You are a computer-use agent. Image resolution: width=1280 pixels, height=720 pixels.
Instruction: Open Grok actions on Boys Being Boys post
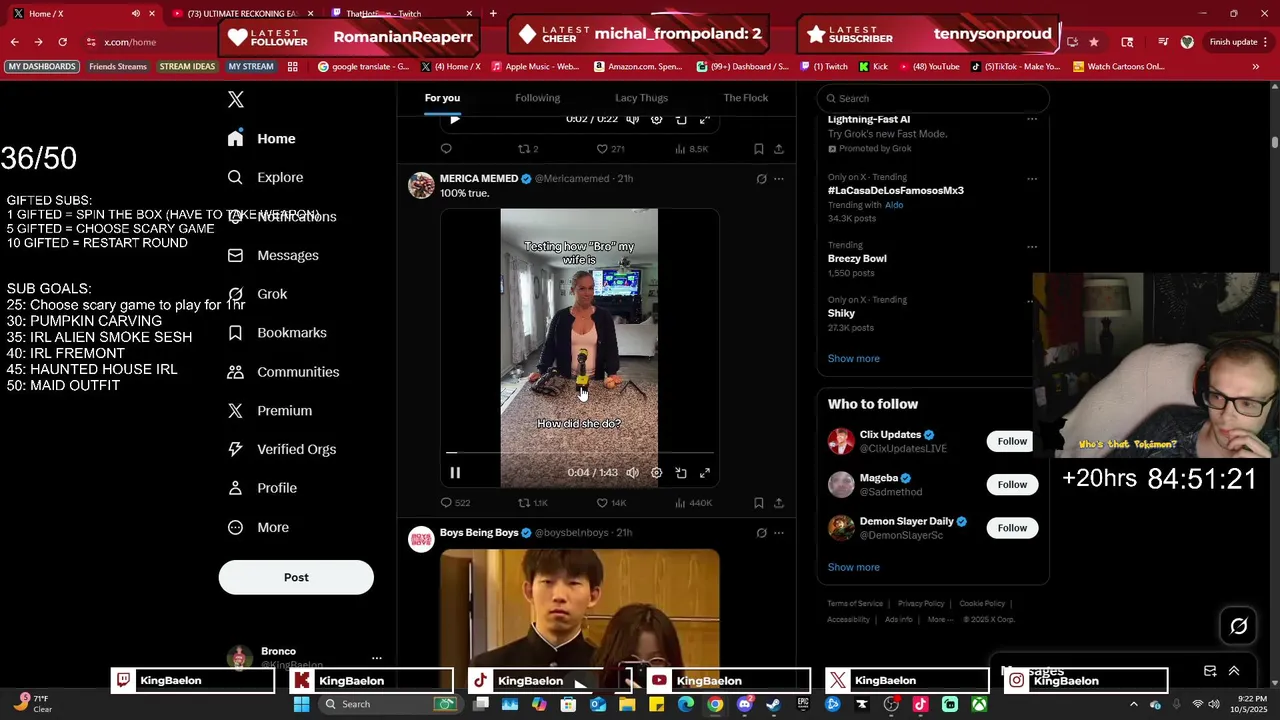tap(761, 533)
